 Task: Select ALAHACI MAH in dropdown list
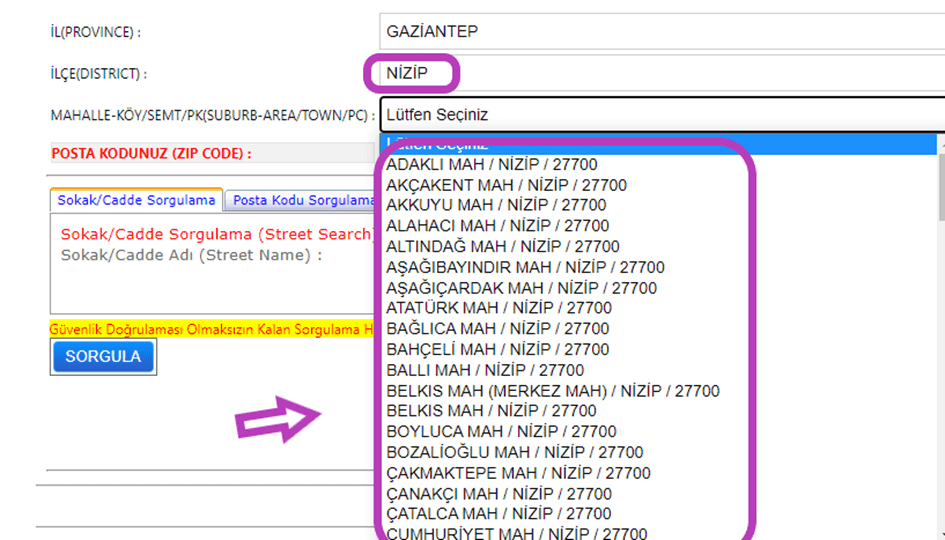tap(497, 226)
